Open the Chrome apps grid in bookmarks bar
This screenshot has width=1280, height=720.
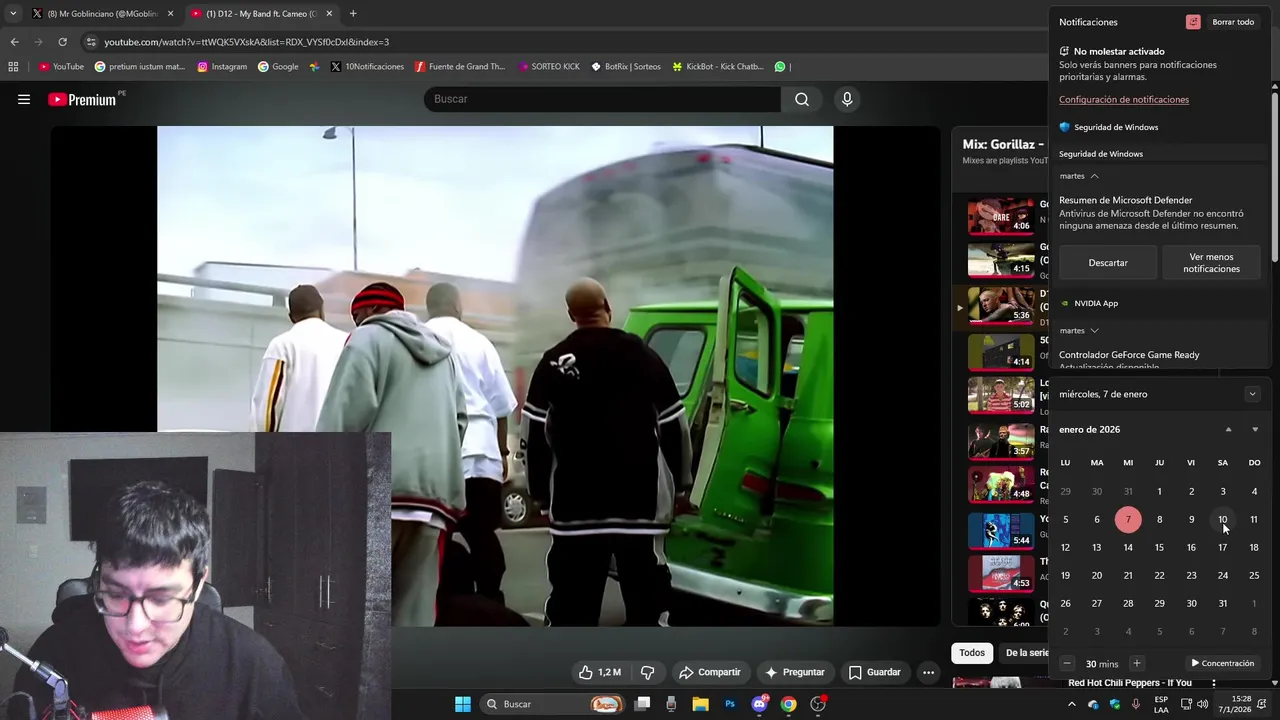click(x=13, y=67)
